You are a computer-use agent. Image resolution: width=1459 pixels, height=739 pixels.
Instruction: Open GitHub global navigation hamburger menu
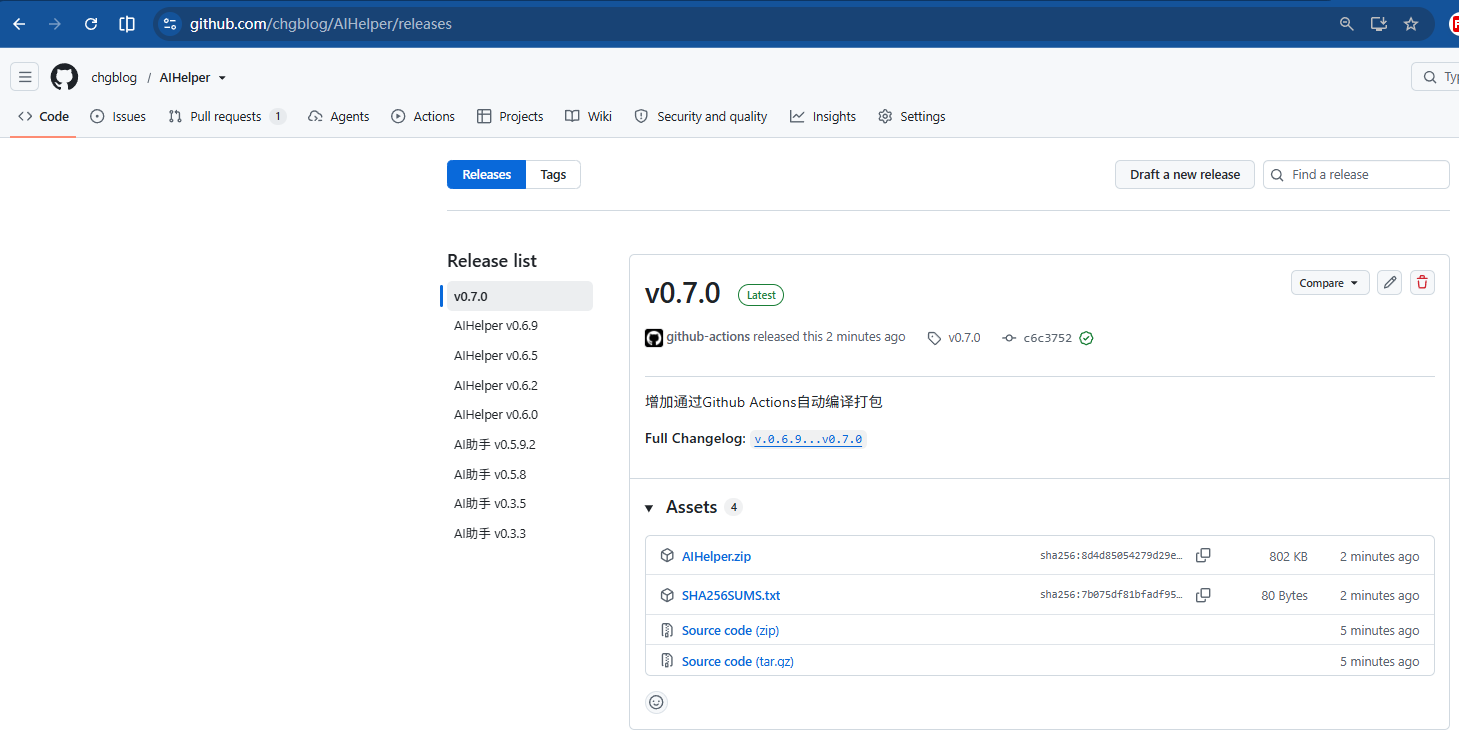tap(25, 77)
